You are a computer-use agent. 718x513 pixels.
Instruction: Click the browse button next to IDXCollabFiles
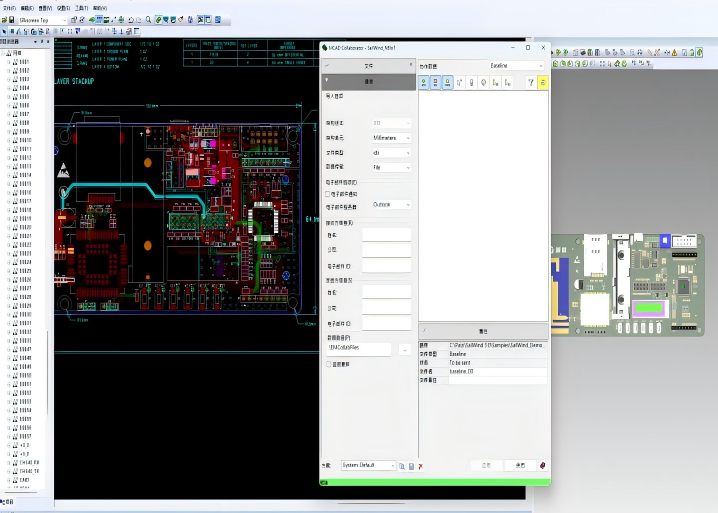403,349
